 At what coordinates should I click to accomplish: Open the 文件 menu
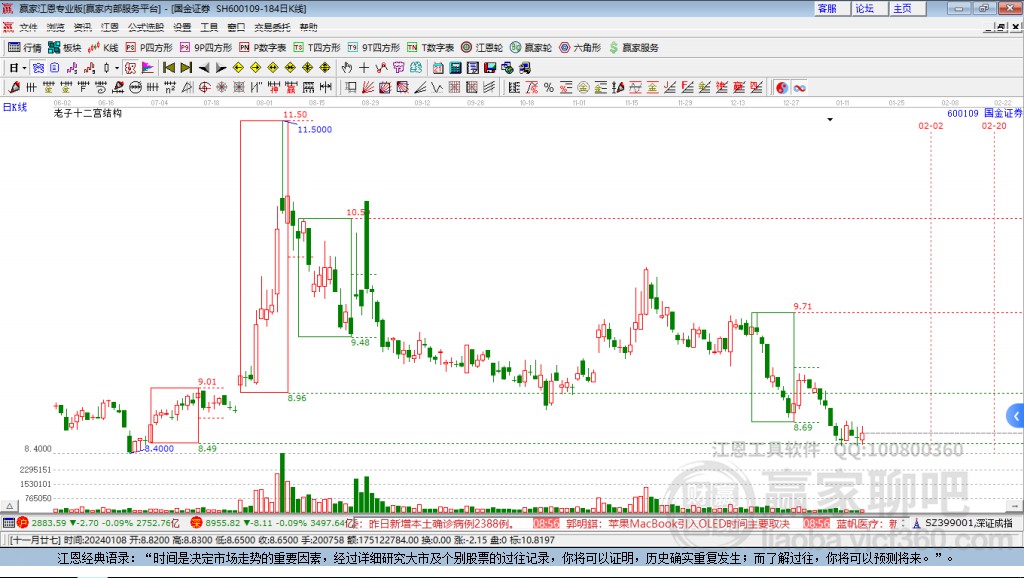(28, 27)
